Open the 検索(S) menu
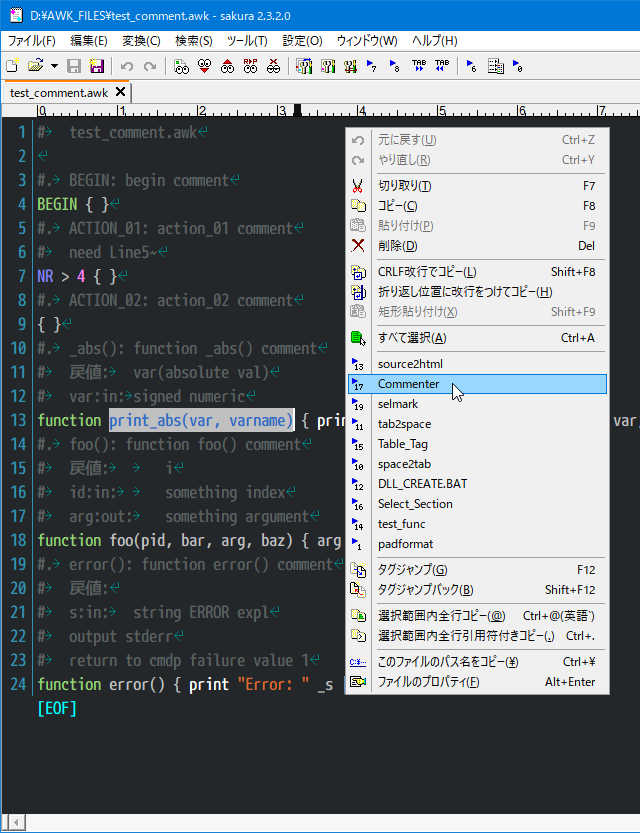 click(x=194, y=41)
